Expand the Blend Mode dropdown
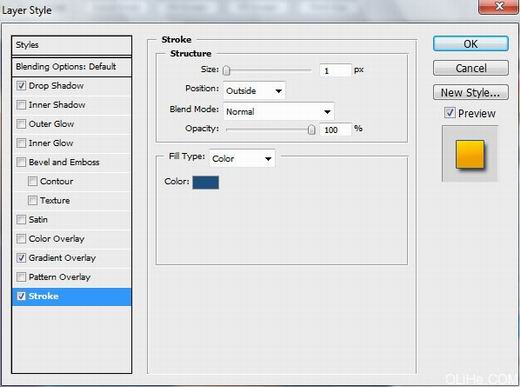Image resolution: width=520 pixels, height=387 pixels. tap(279, 111)
